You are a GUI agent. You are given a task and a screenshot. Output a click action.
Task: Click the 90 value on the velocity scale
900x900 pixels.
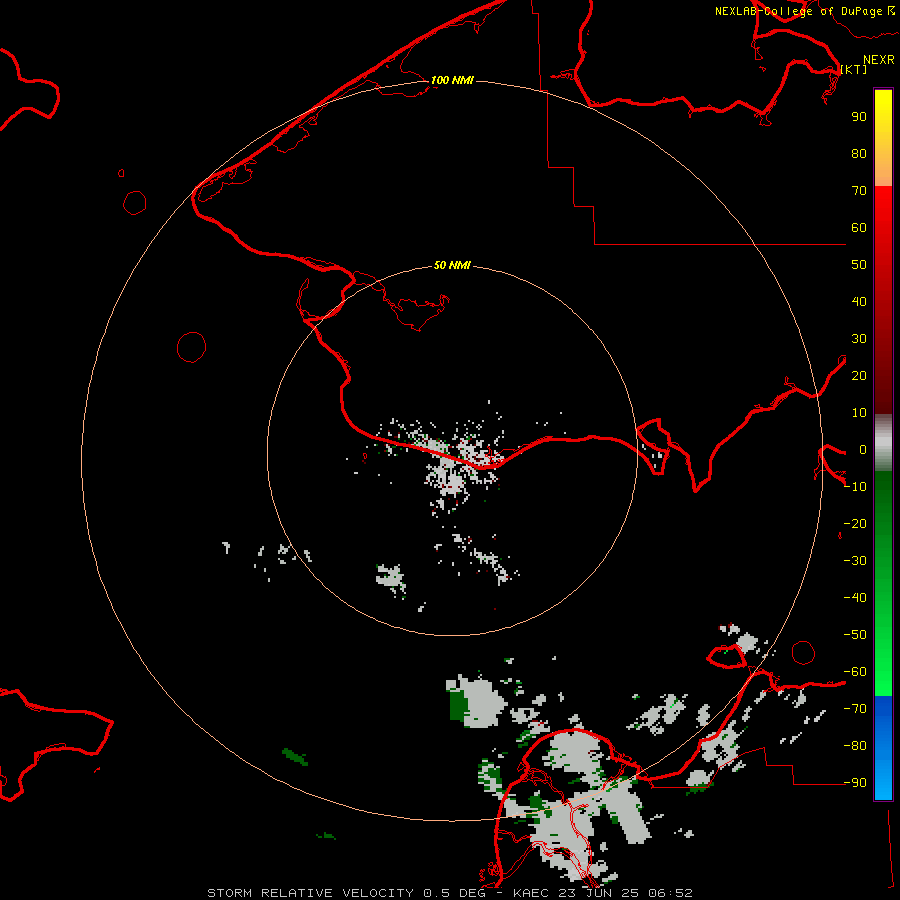pos(859,117)
